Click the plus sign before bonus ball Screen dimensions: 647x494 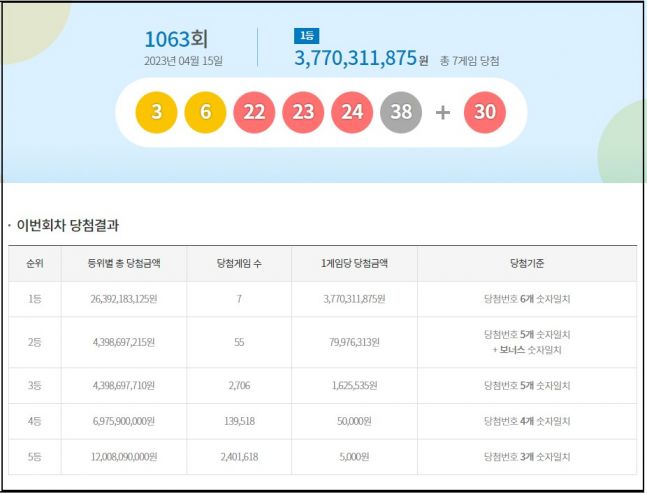(443, 113)
